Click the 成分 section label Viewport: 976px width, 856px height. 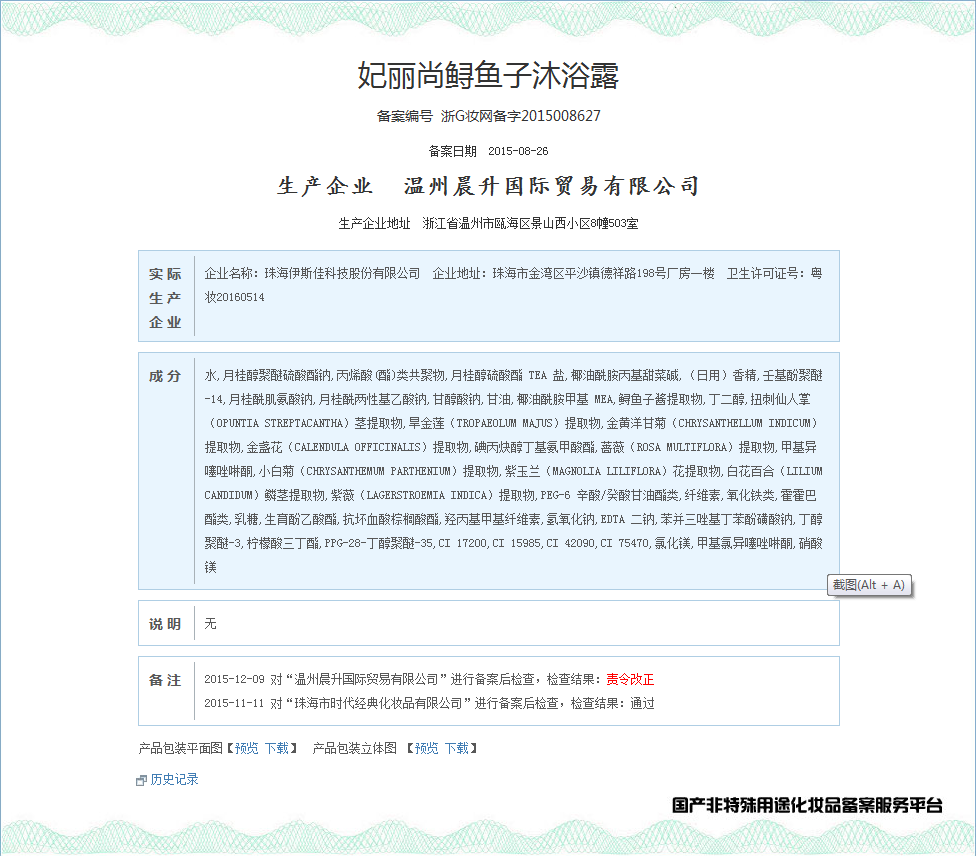tap(165, 376)
